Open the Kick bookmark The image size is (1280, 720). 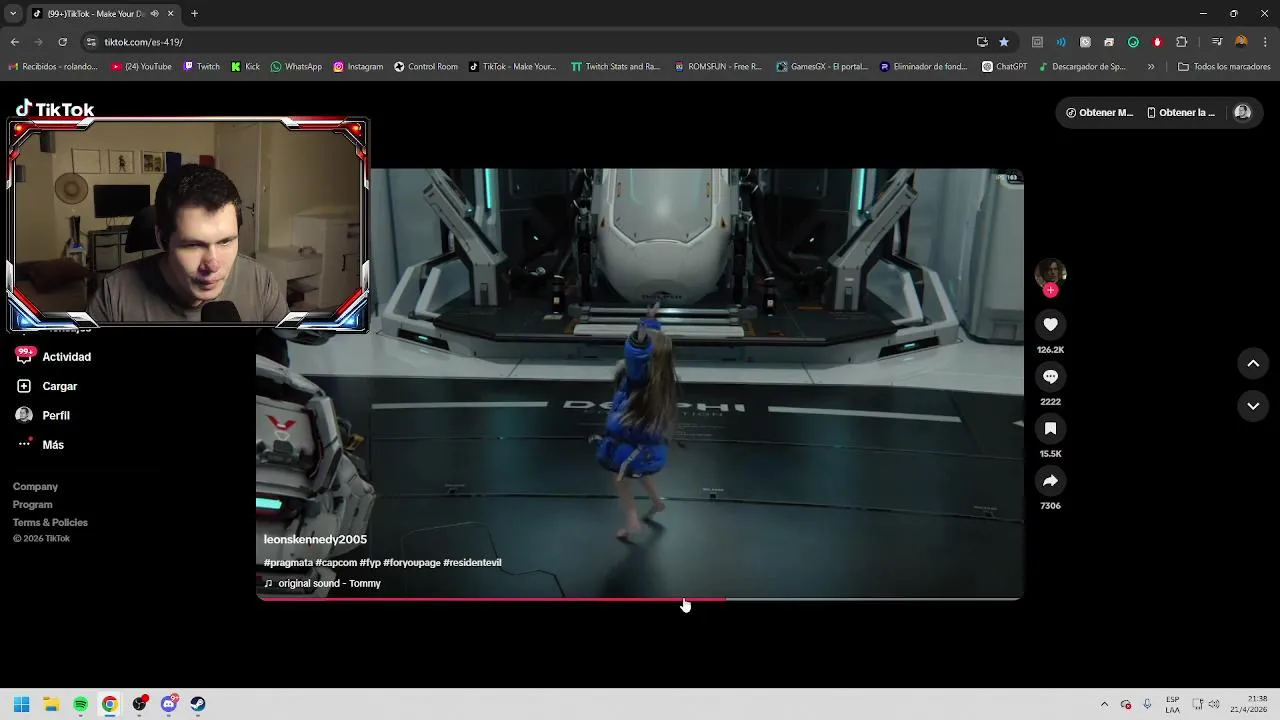click(245, 67)
